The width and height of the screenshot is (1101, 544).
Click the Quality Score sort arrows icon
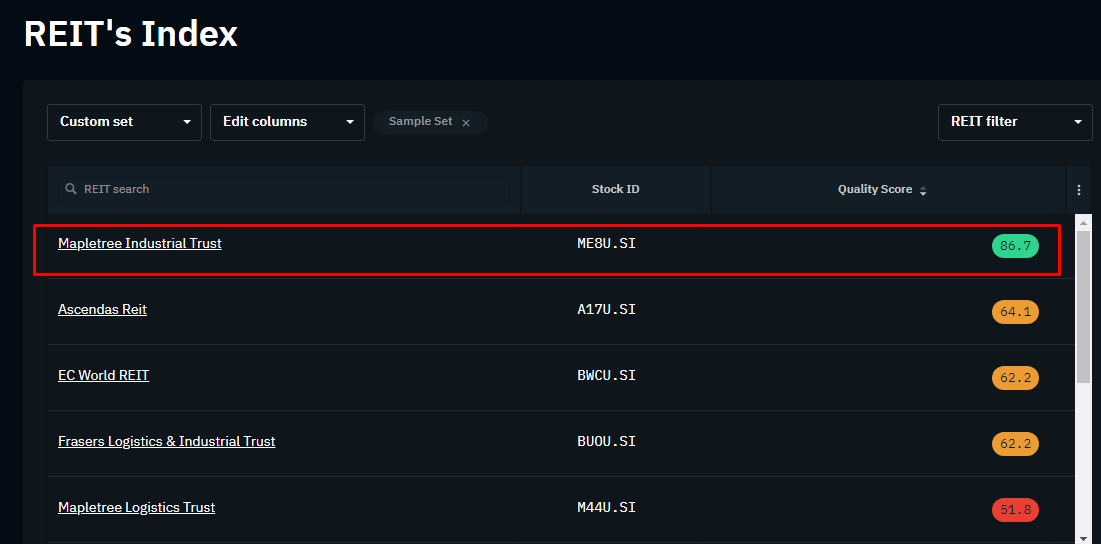point(923,191)
